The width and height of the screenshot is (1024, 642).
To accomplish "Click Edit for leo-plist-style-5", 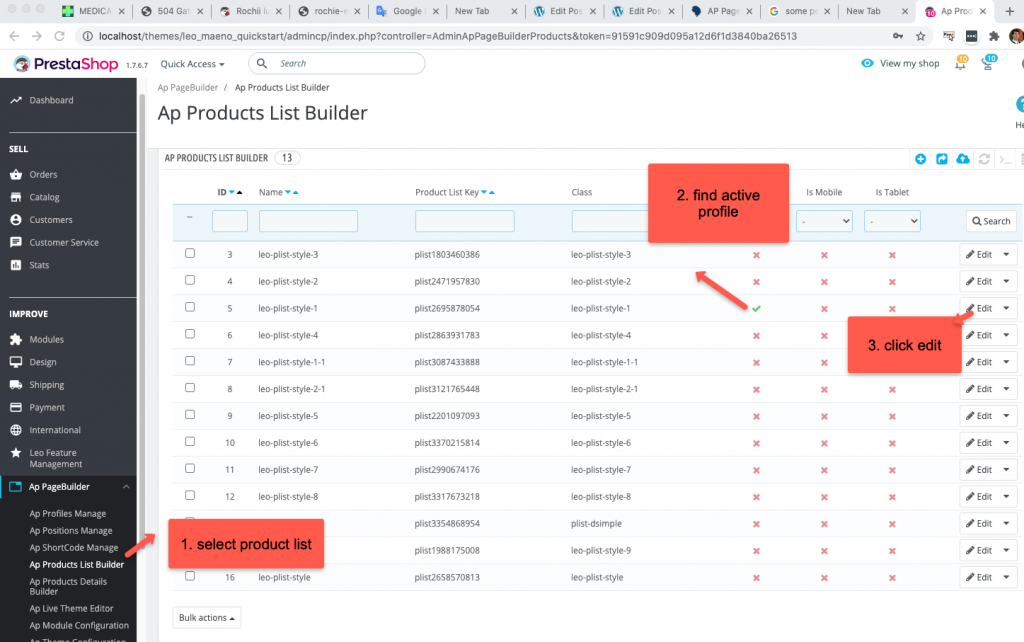I will (x=981, y=415).
